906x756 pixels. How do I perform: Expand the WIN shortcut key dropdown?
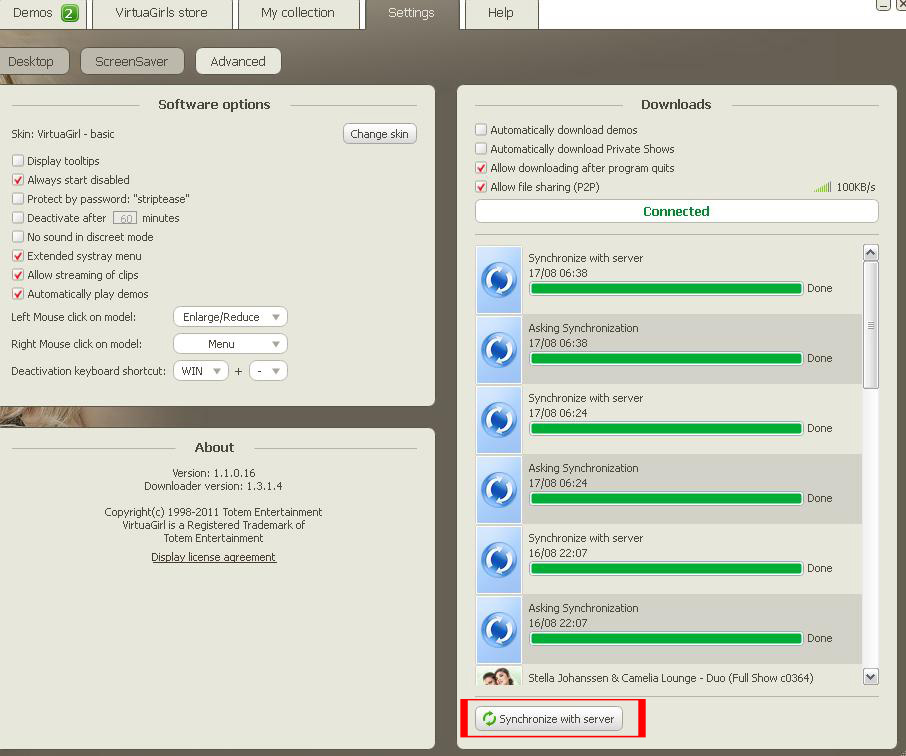[x=201, y=371]
